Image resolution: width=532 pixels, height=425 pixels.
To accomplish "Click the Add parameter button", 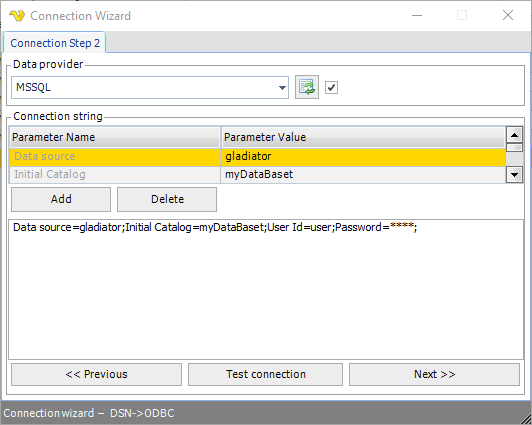I will click(61, 199).
